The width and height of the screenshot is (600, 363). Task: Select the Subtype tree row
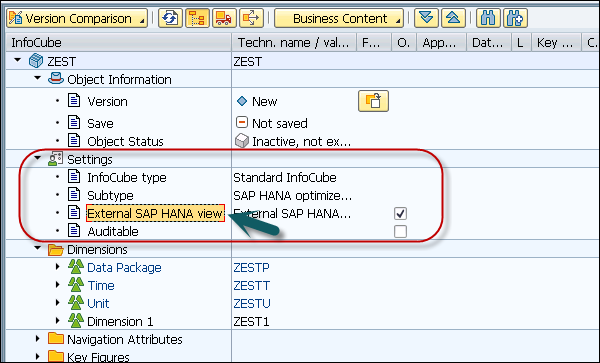[x=110, y=195]
